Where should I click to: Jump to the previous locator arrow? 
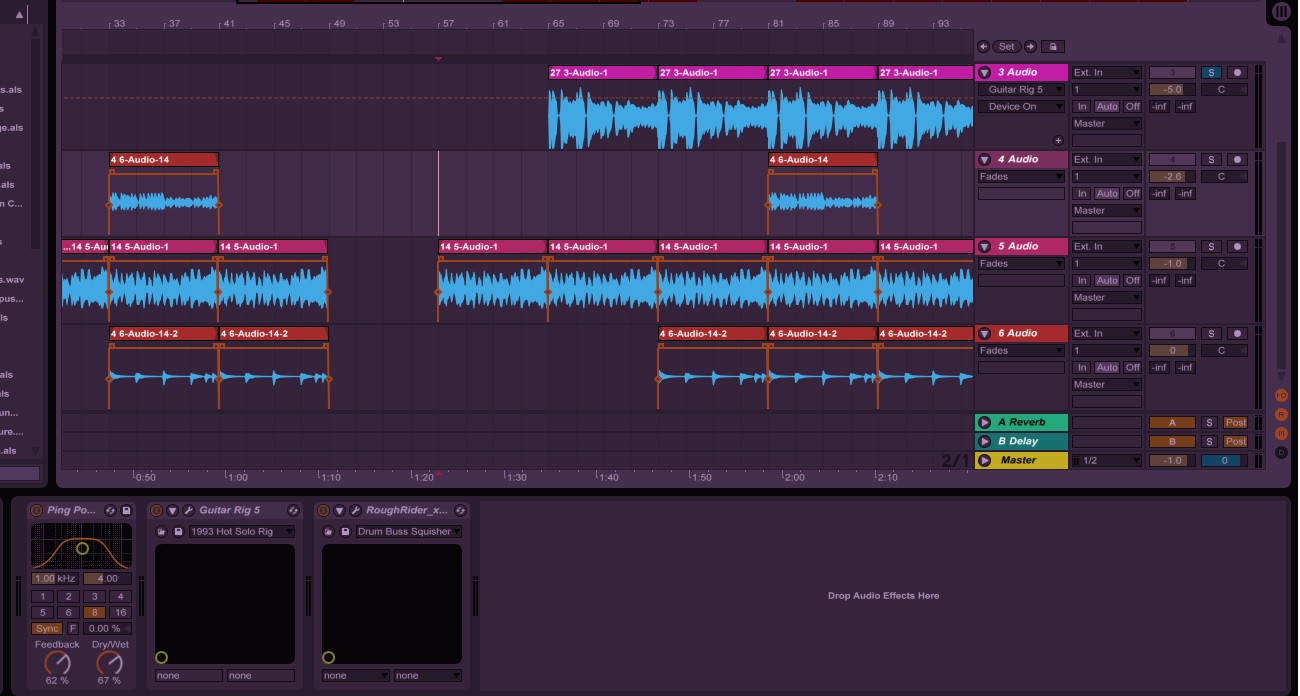[x=983, y=47]
